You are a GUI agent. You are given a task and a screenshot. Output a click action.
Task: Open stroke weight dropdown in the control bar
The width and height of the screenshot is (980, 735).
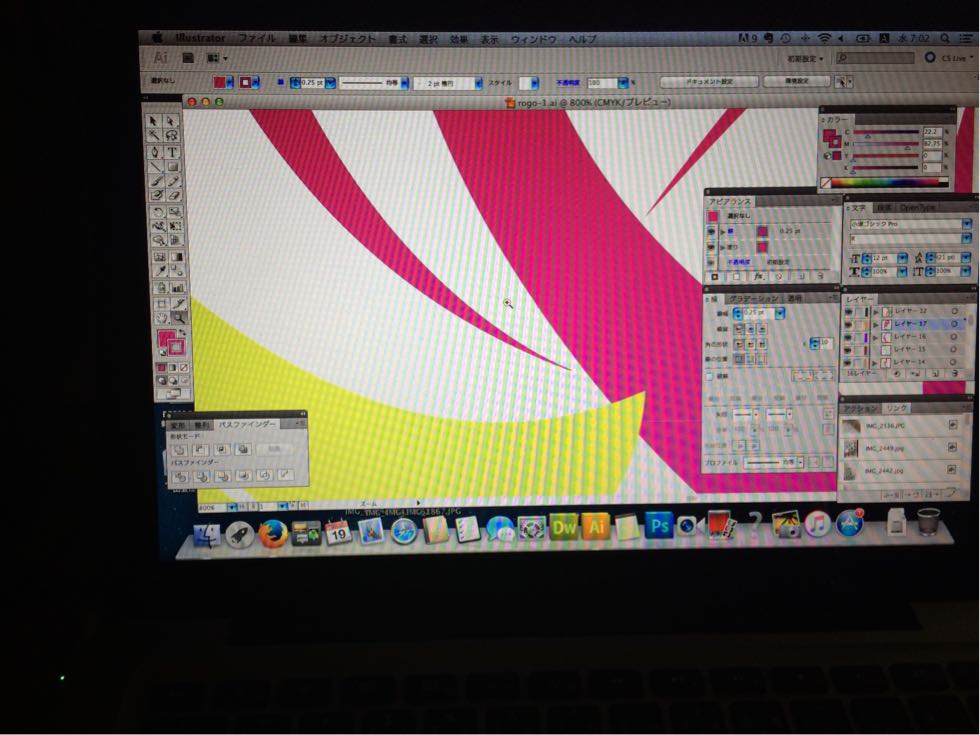pyautogui.click(x=331, y=82)
